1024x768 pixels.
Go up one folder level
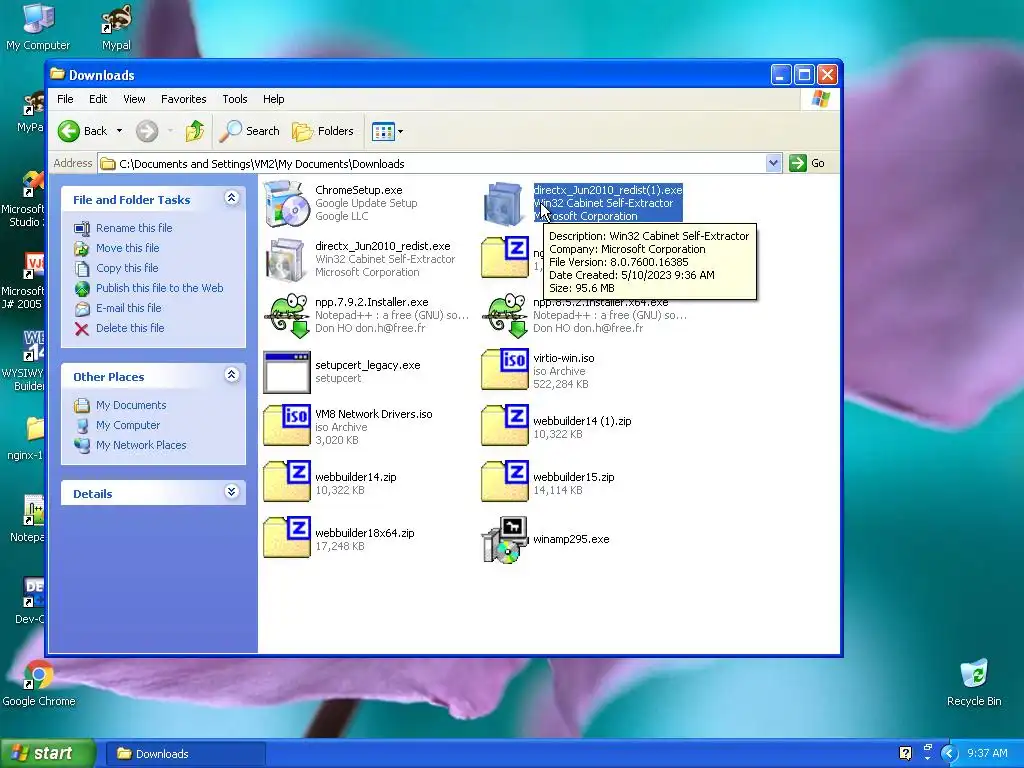click(x=194, y=131)
